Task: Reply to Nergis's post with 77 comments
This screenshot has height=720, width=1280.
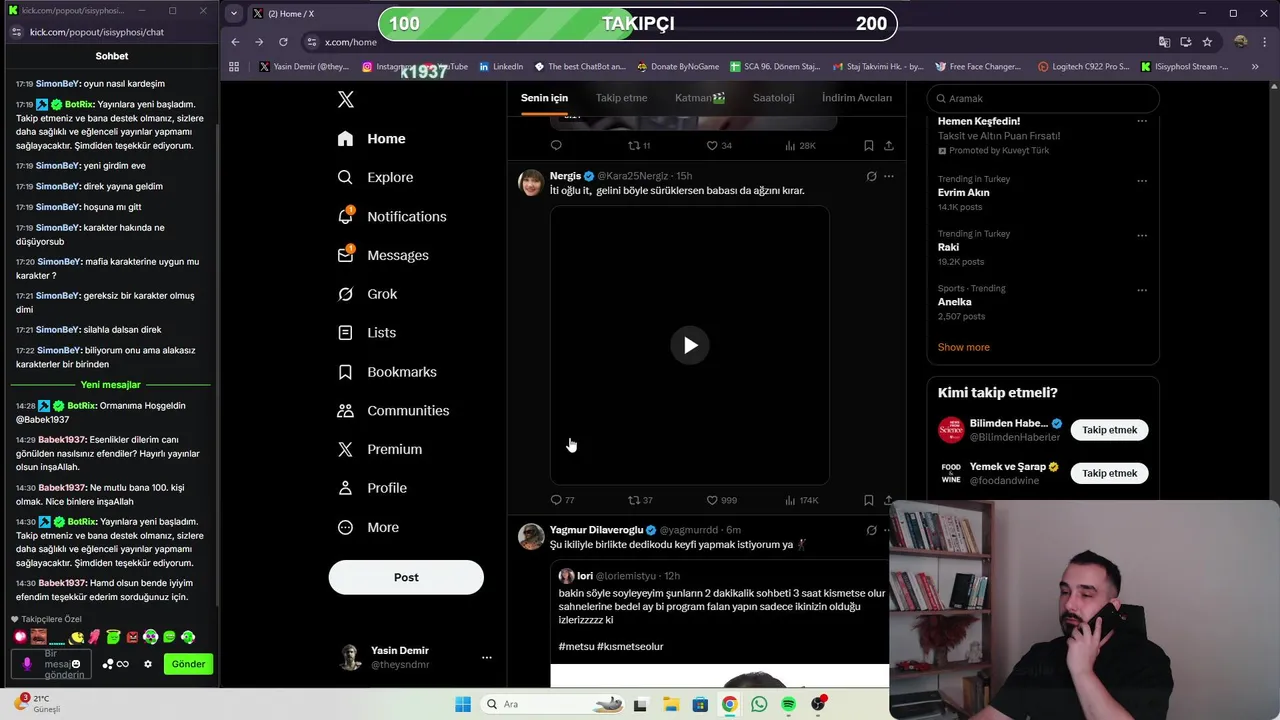Action: tap(562, 500)
